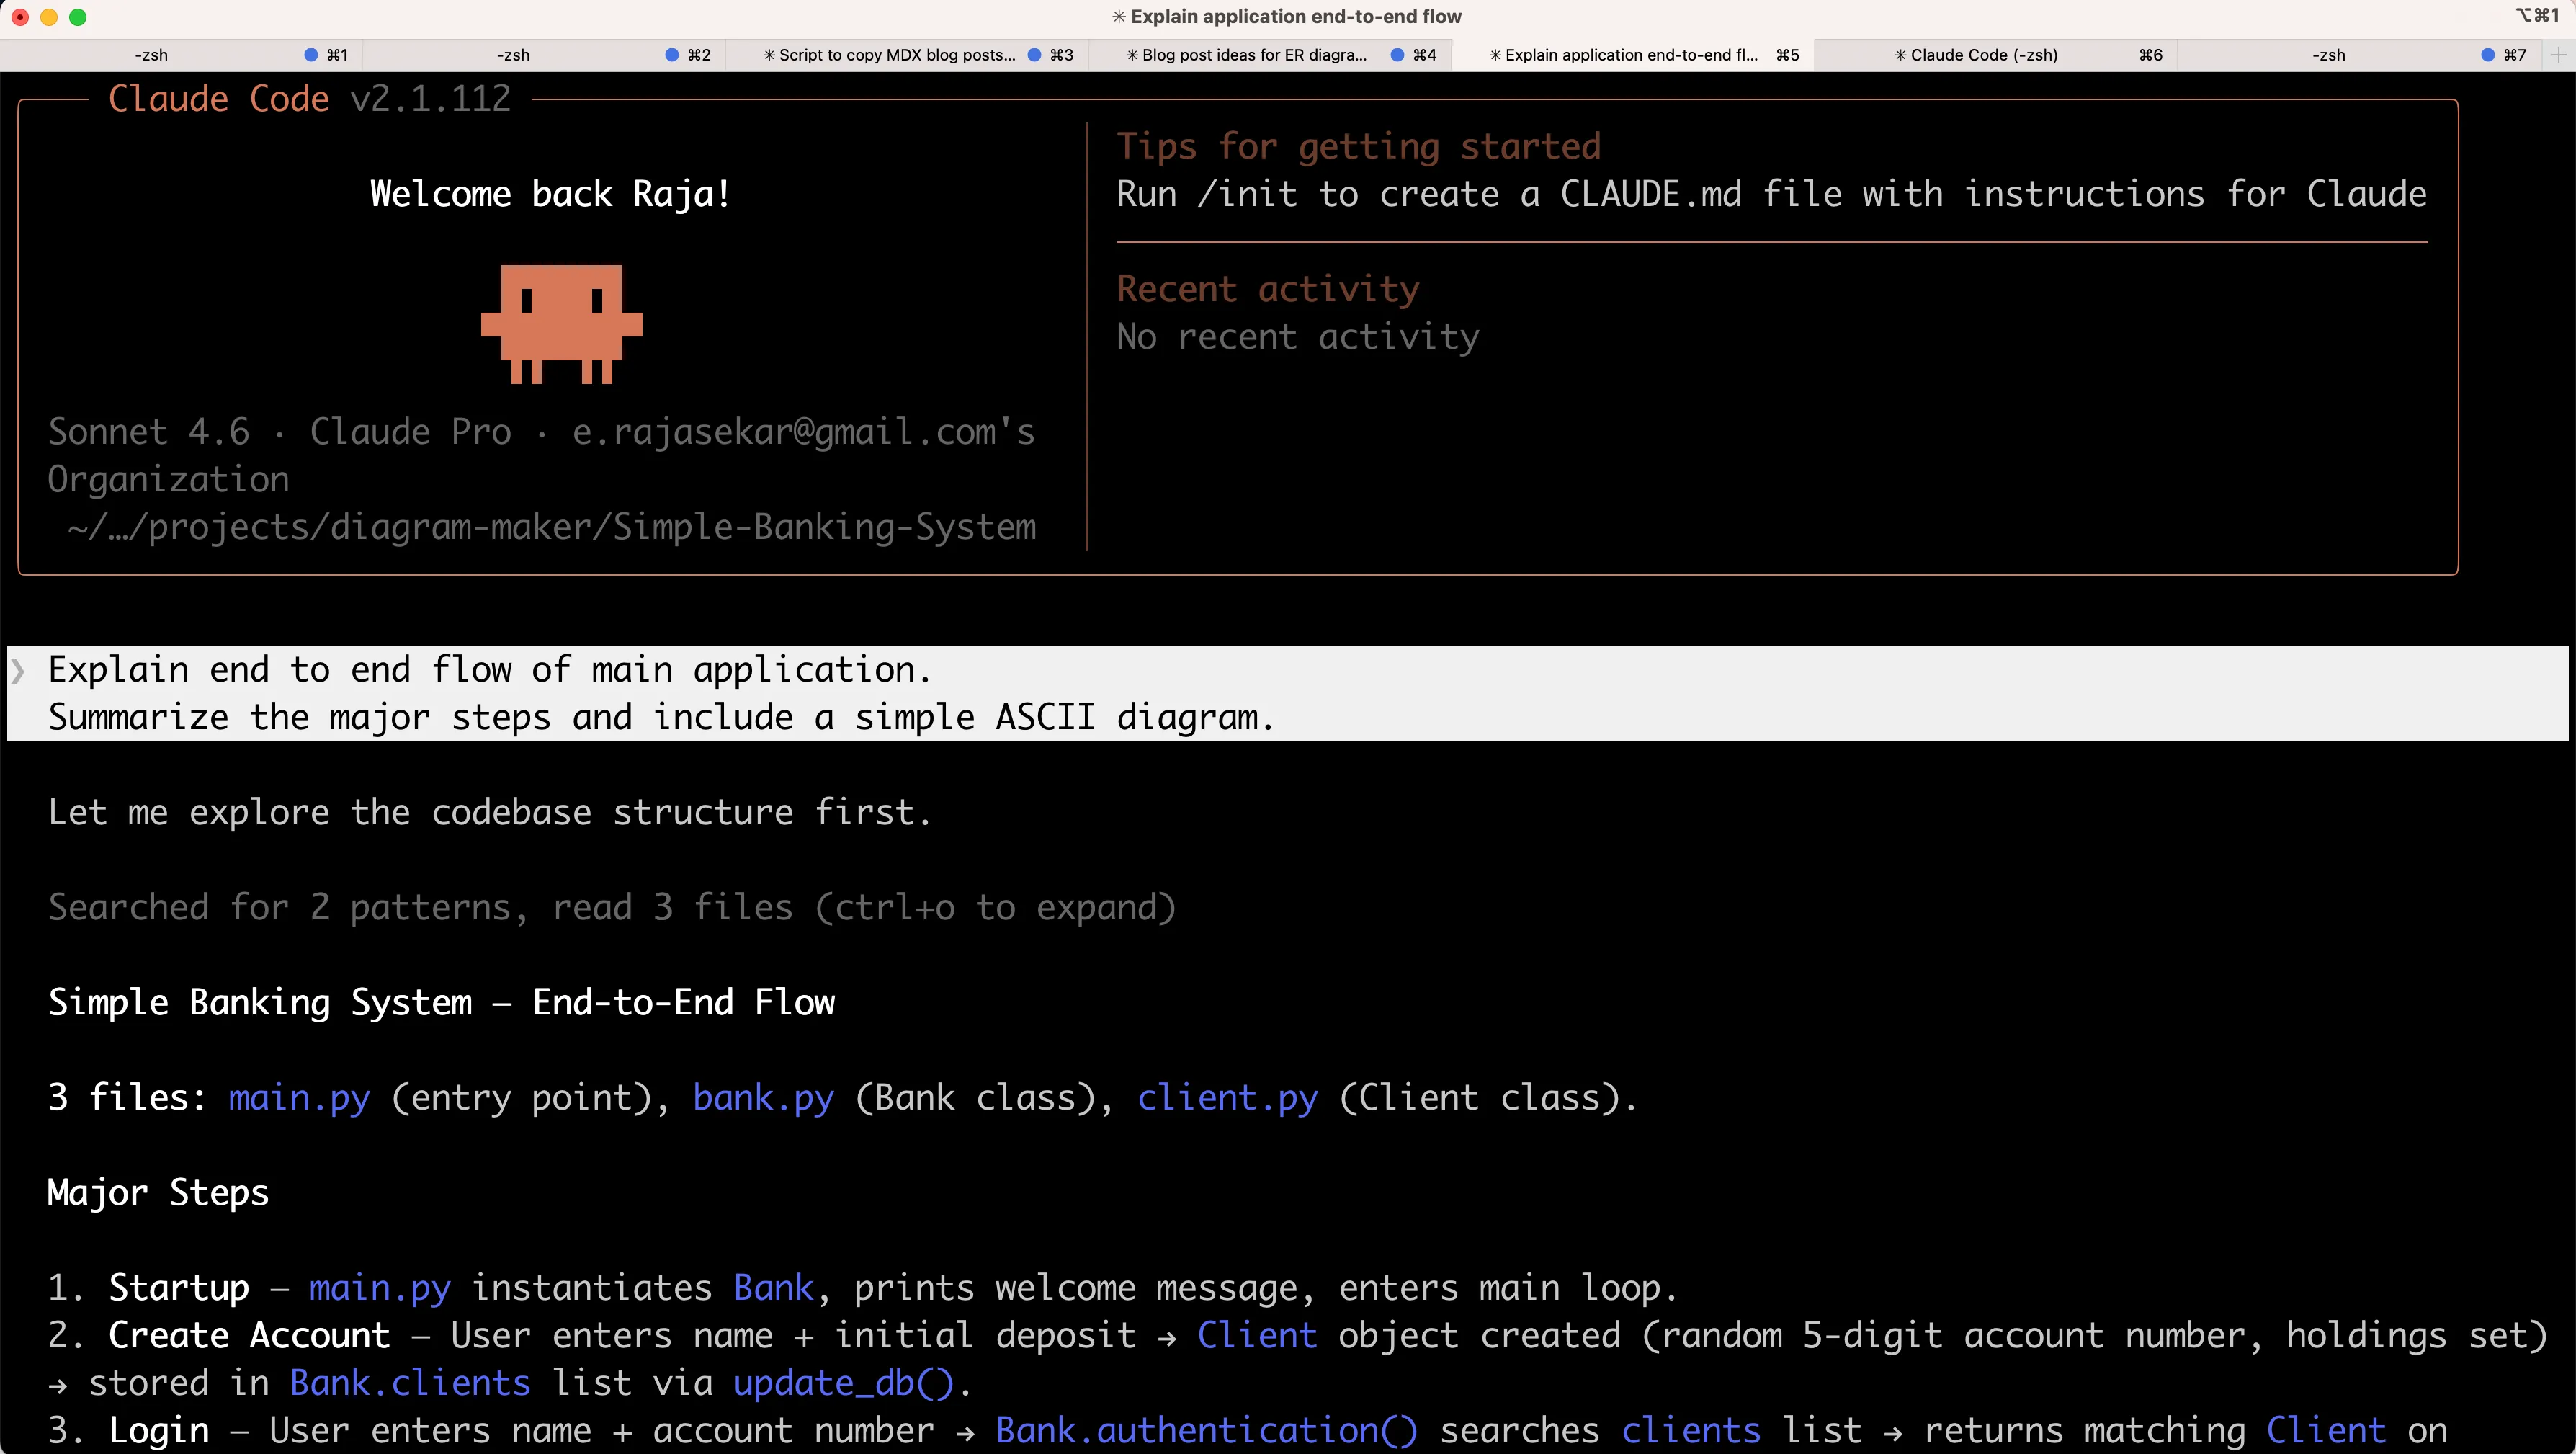This screenshot has width=2576, height=1454.
Task: Click the Bank.clients reference link
Action: pyautogui.click(x=410, y=1382)
